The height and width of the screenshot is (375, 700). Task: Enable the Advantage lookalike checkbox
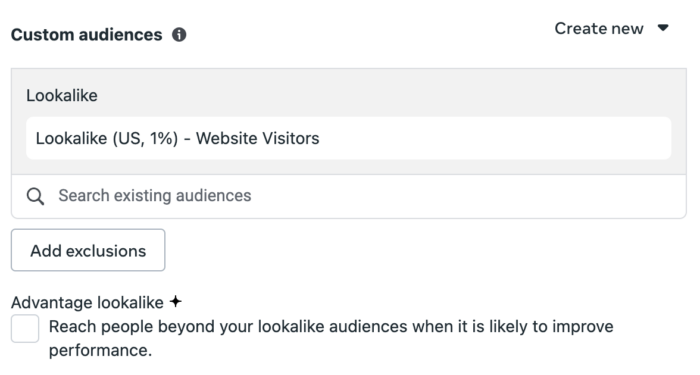coord(25,329)
